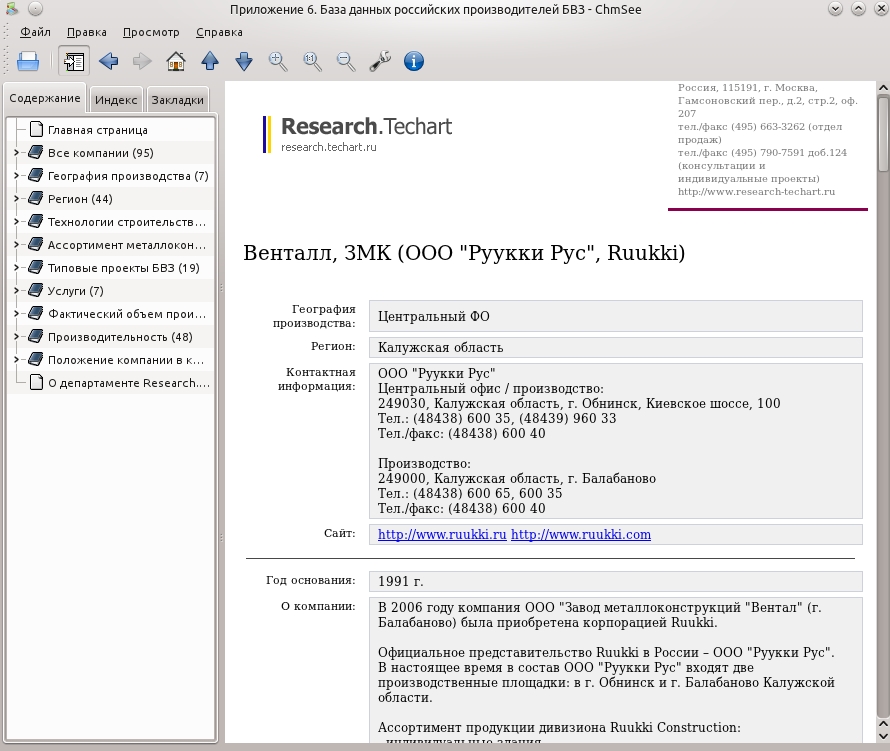Click the previous page up-arrow icon
Viewport: 890px width, 751px height.
210,61
